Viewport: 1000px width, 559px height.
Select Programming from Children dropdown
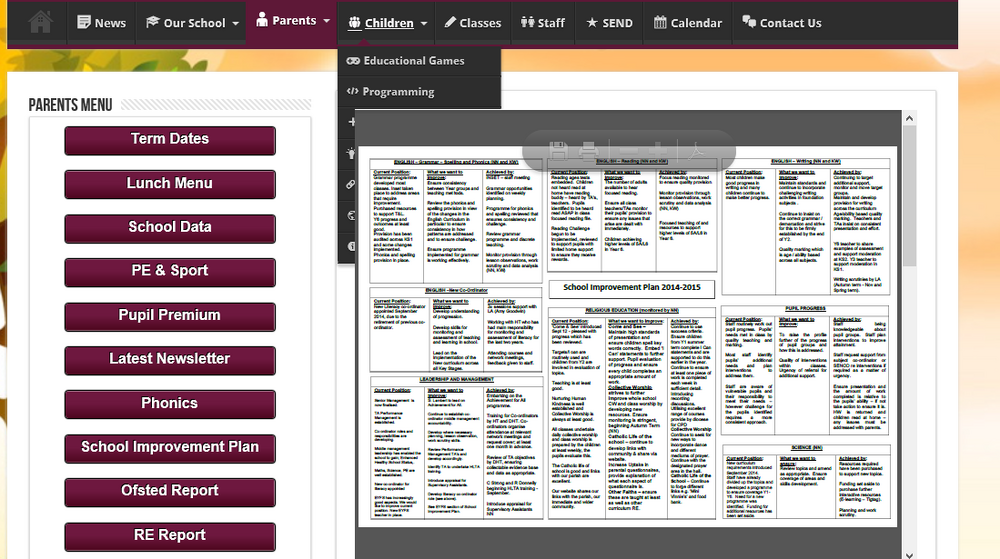(x=420, y=92)
